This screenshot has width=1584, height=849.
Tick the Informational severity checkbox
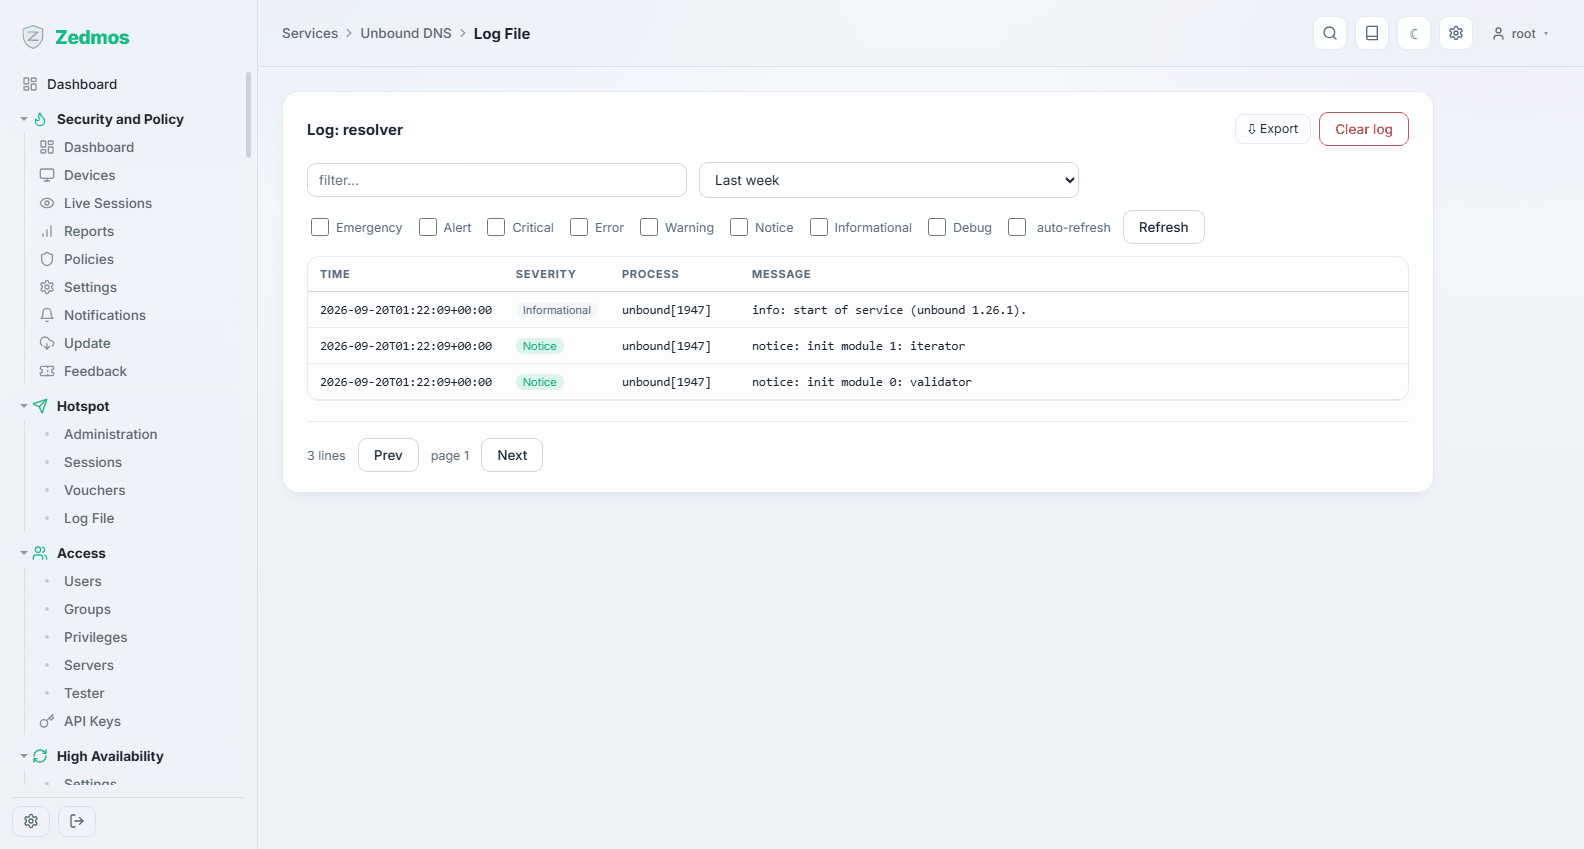tap(819, 227)
